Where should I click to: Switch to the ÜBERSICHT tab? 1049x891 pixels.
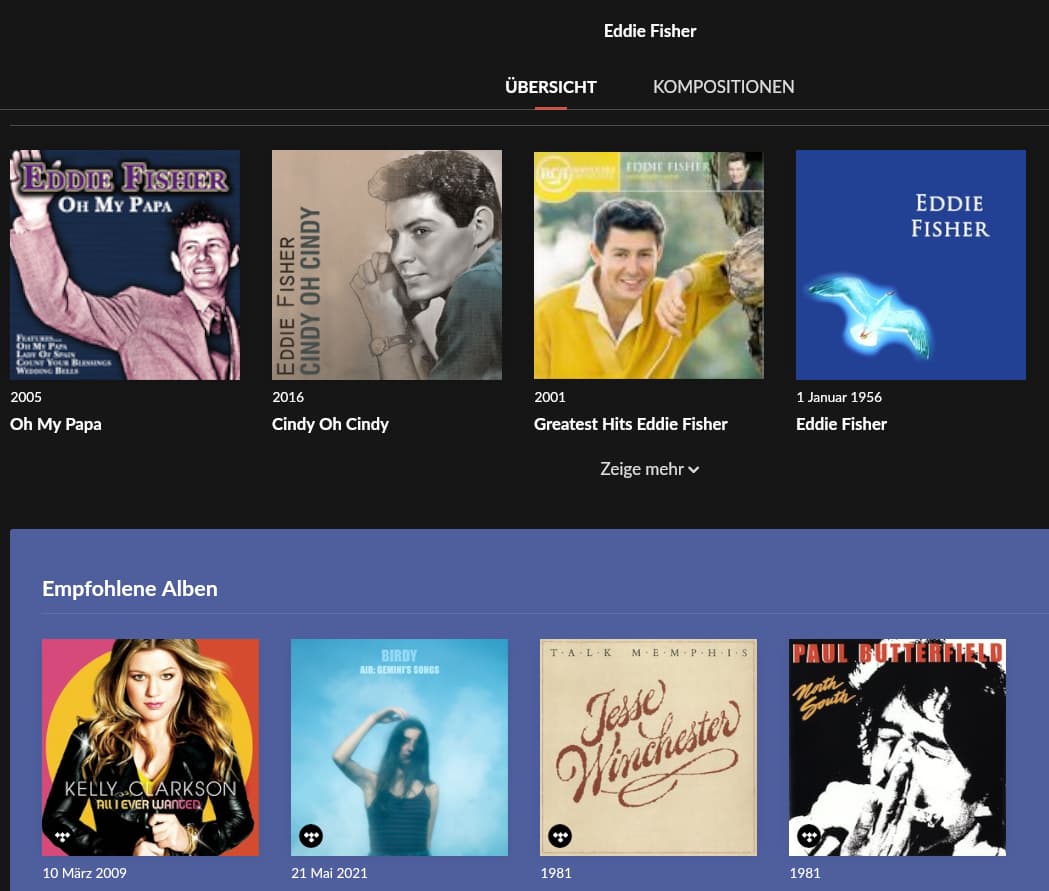(x=551, y=87)
